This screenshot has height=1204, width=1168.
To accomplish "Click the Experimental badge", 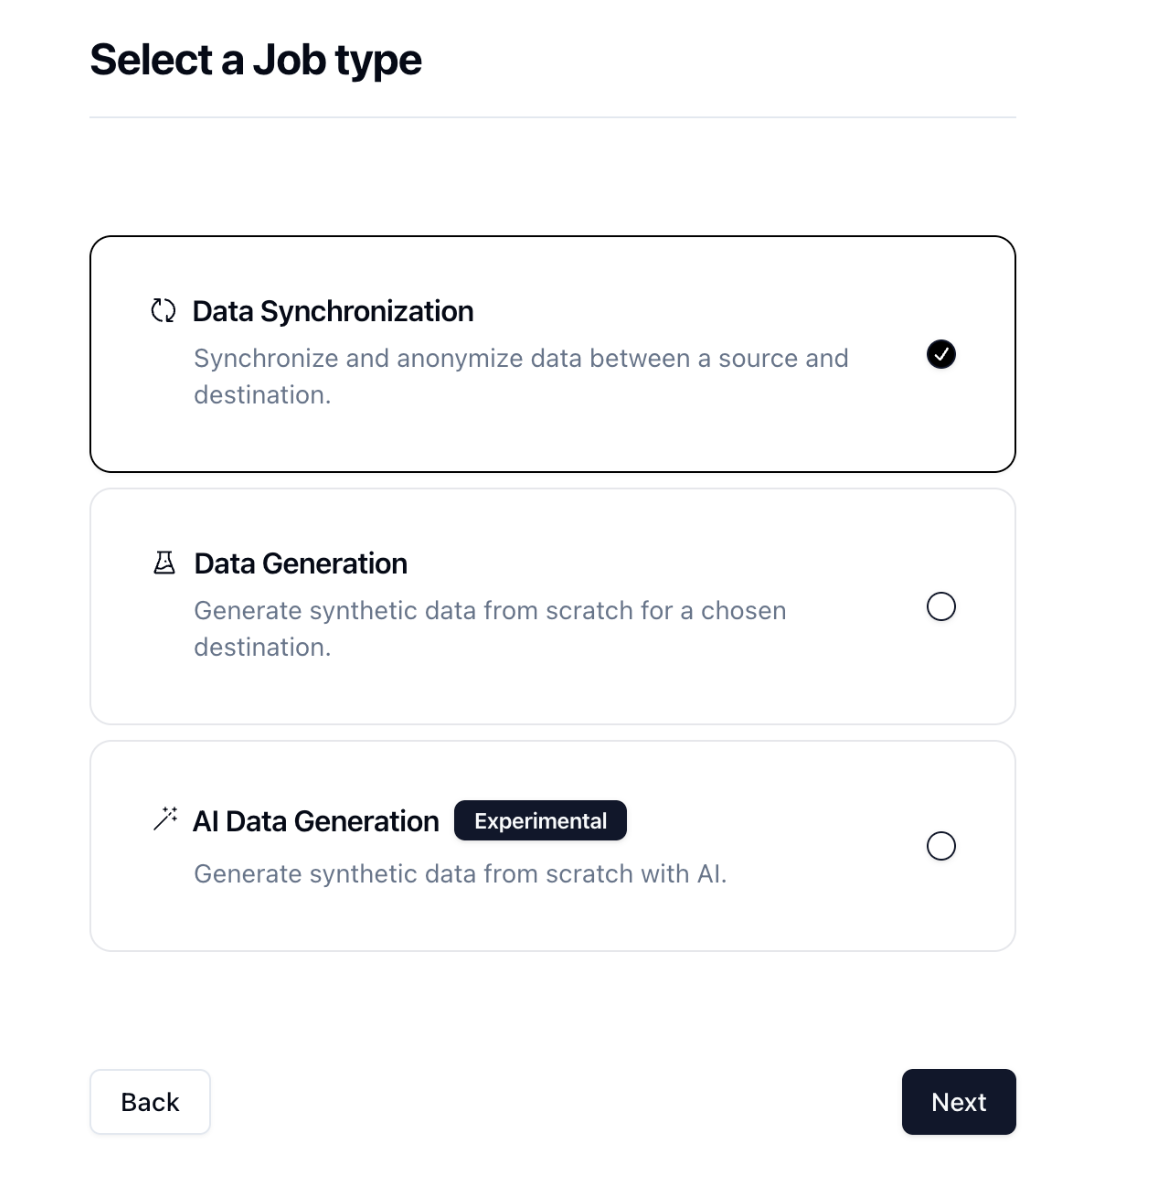I will 540,821.
